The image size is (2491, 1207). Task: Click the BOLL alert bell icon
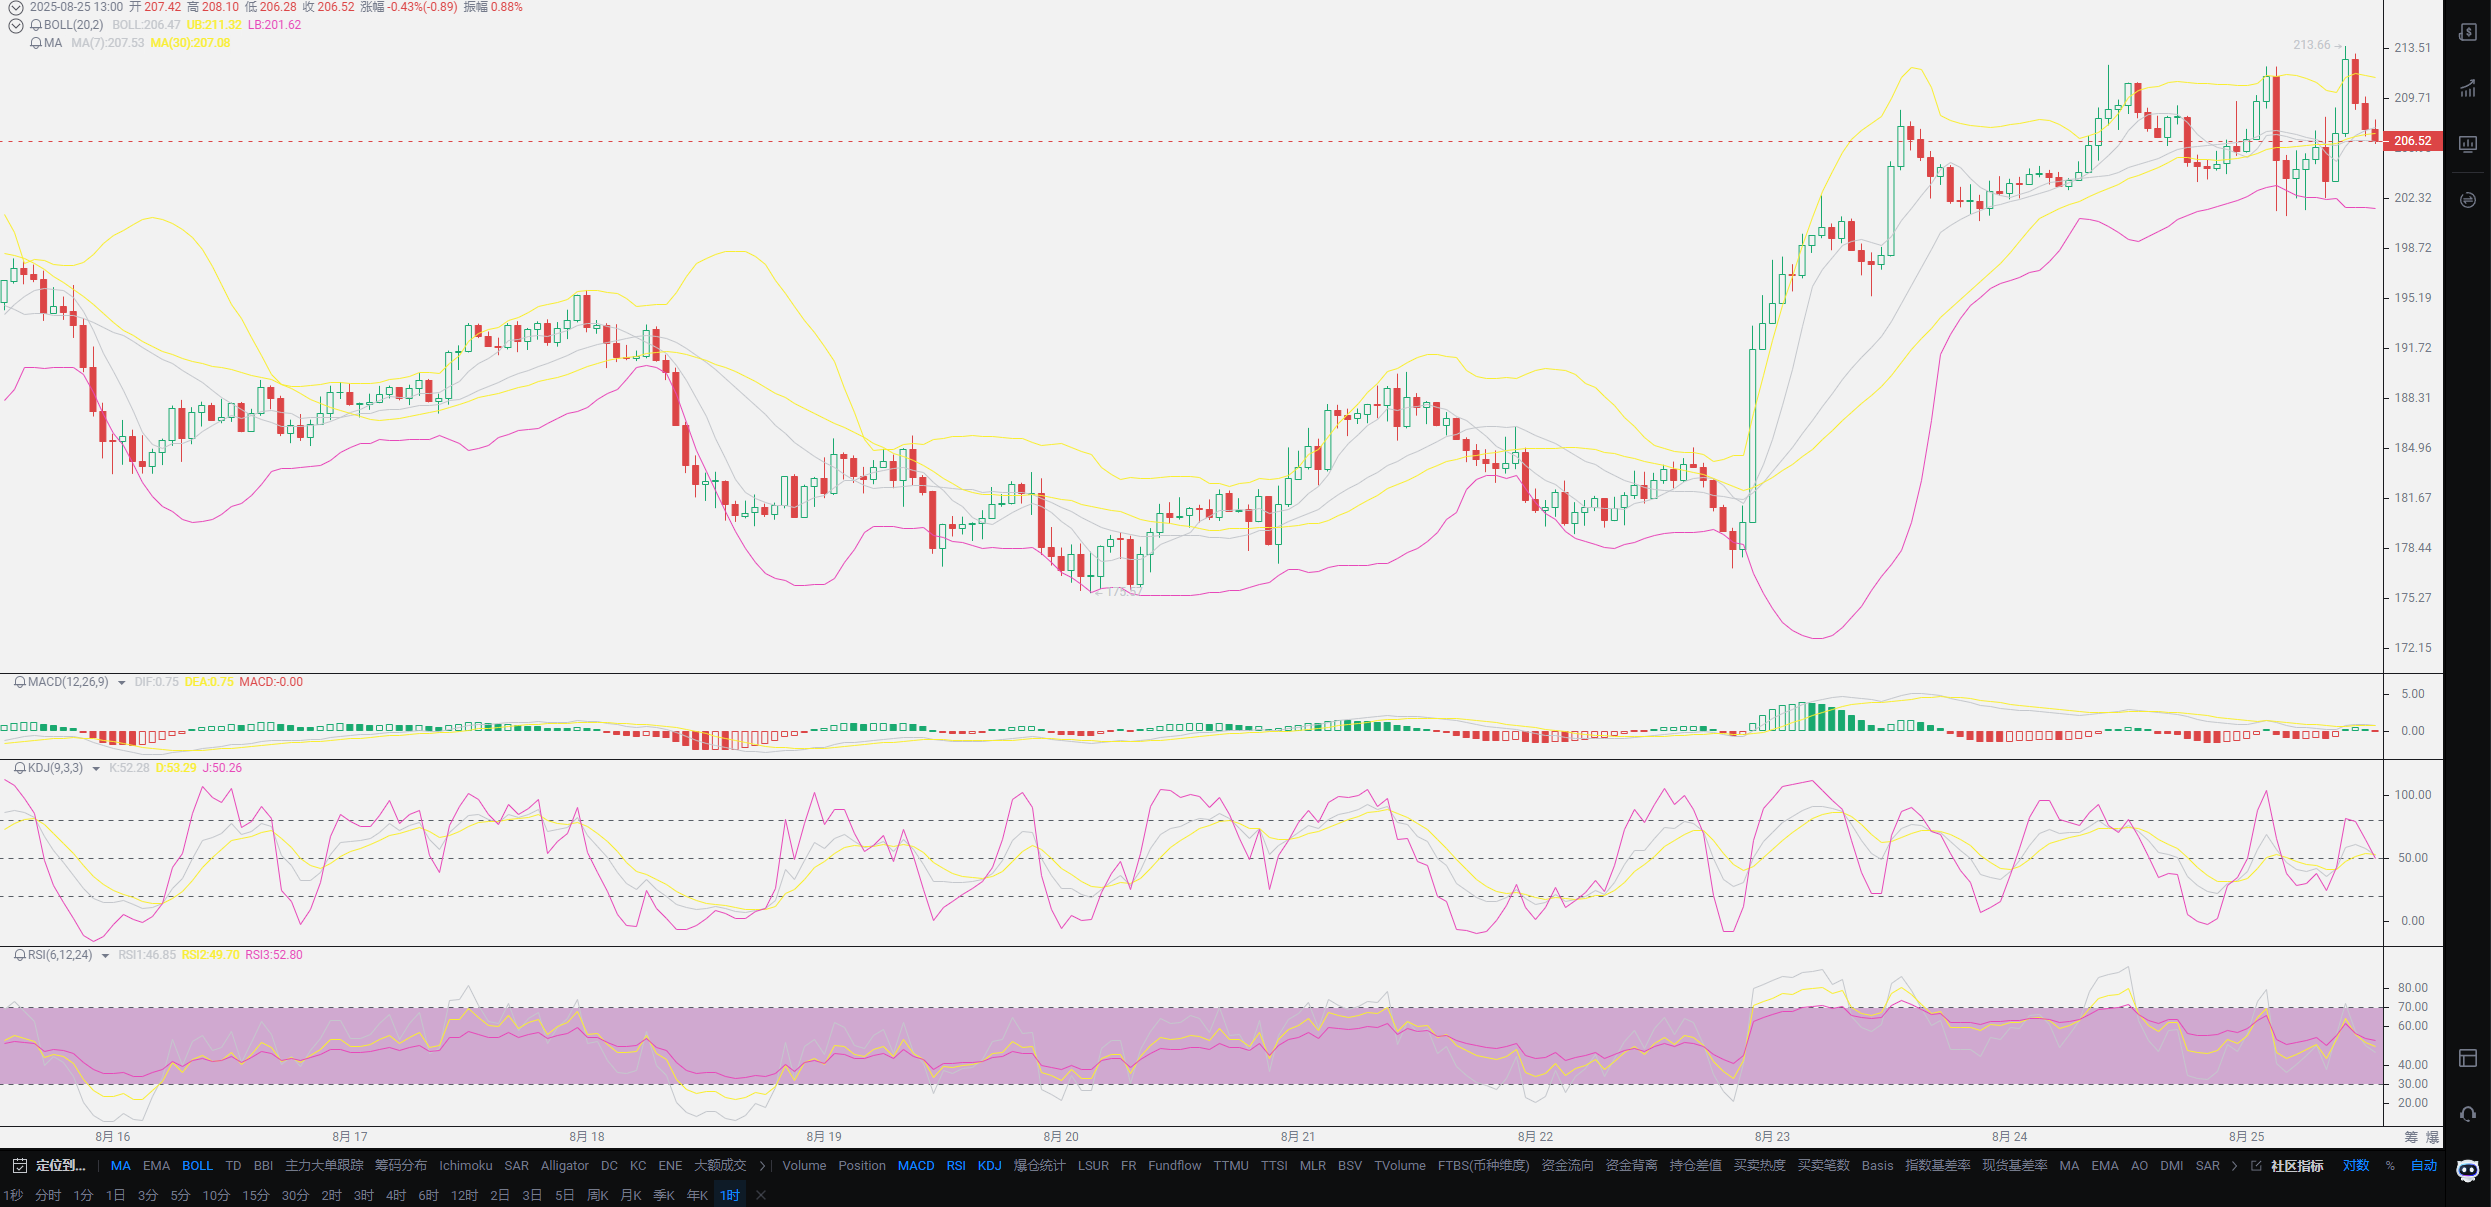click(x=36, y=25)
